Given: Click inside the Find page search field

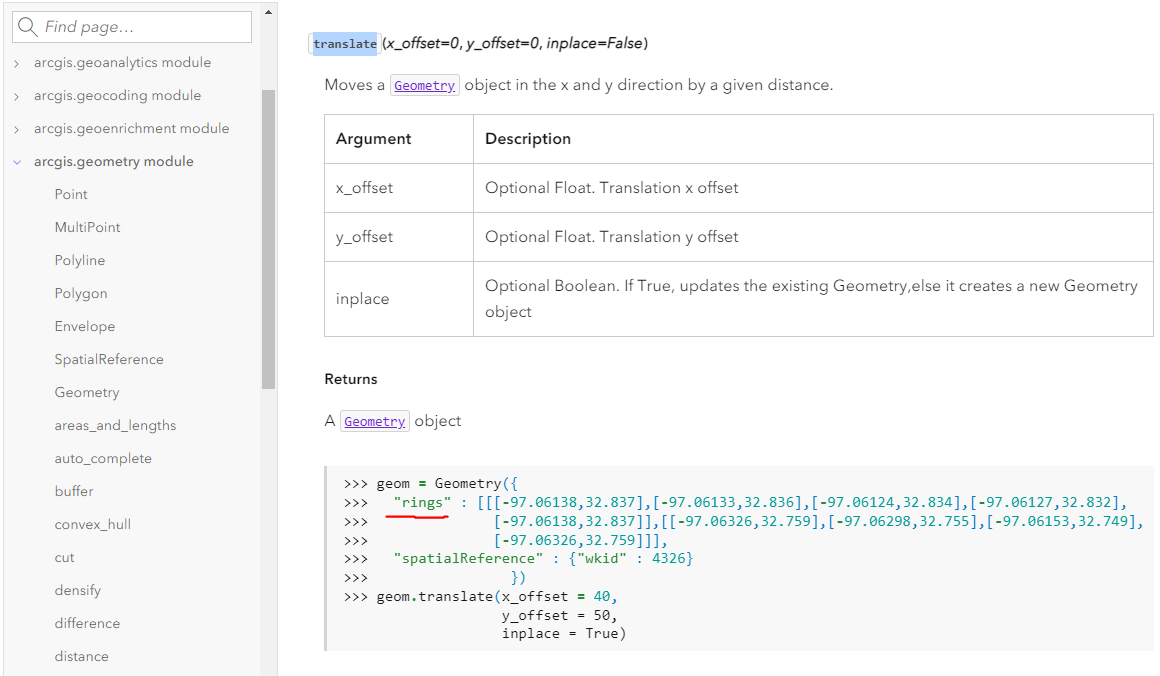Looking at the screenshot, I should click(x=140, y=27).
